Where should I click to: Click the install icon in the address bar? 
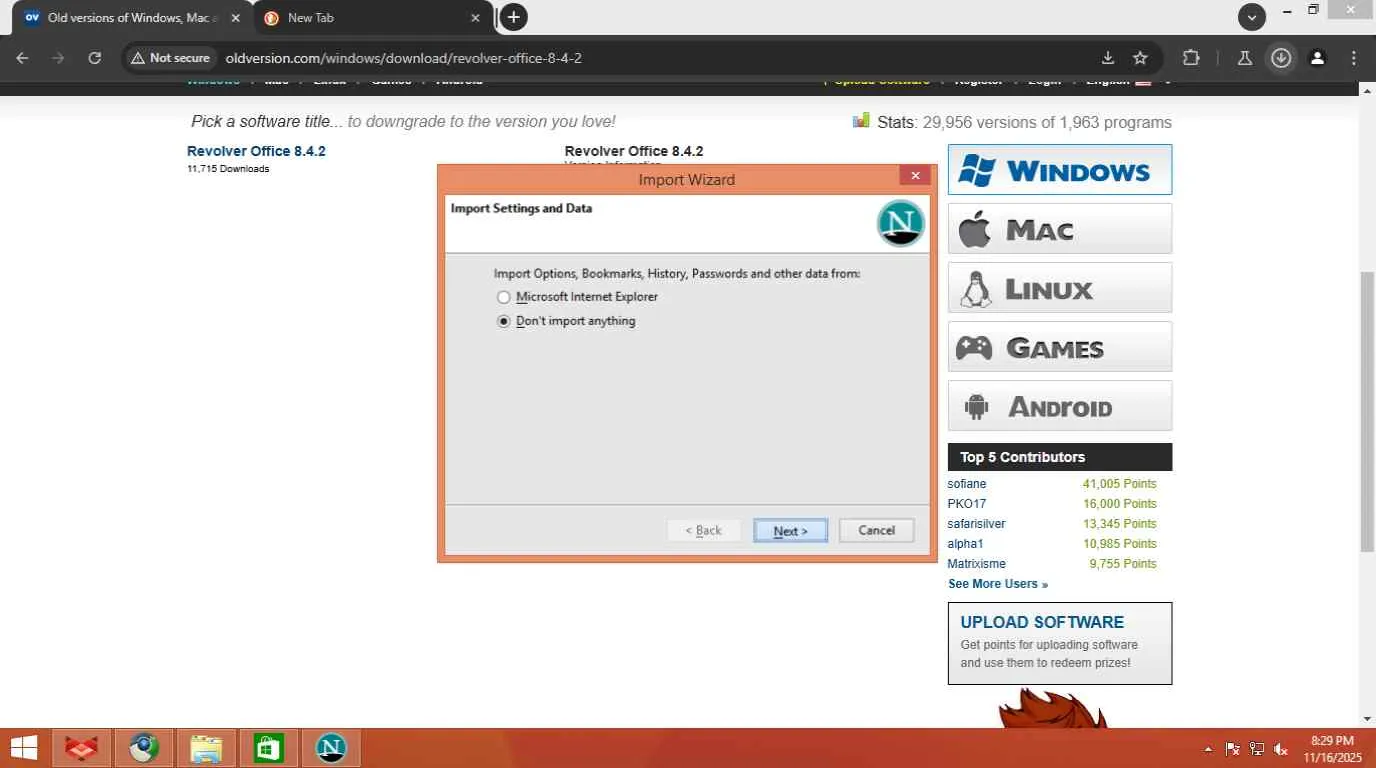[x=1108, y=58]
